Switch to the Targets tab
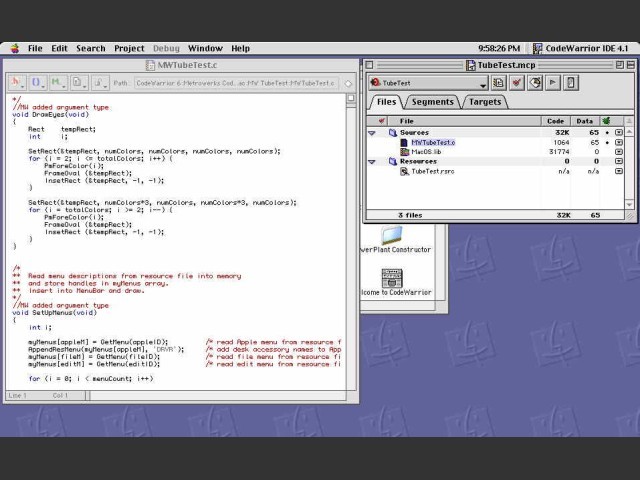This screenshot has width=640, height=480. tap(485, 102)
